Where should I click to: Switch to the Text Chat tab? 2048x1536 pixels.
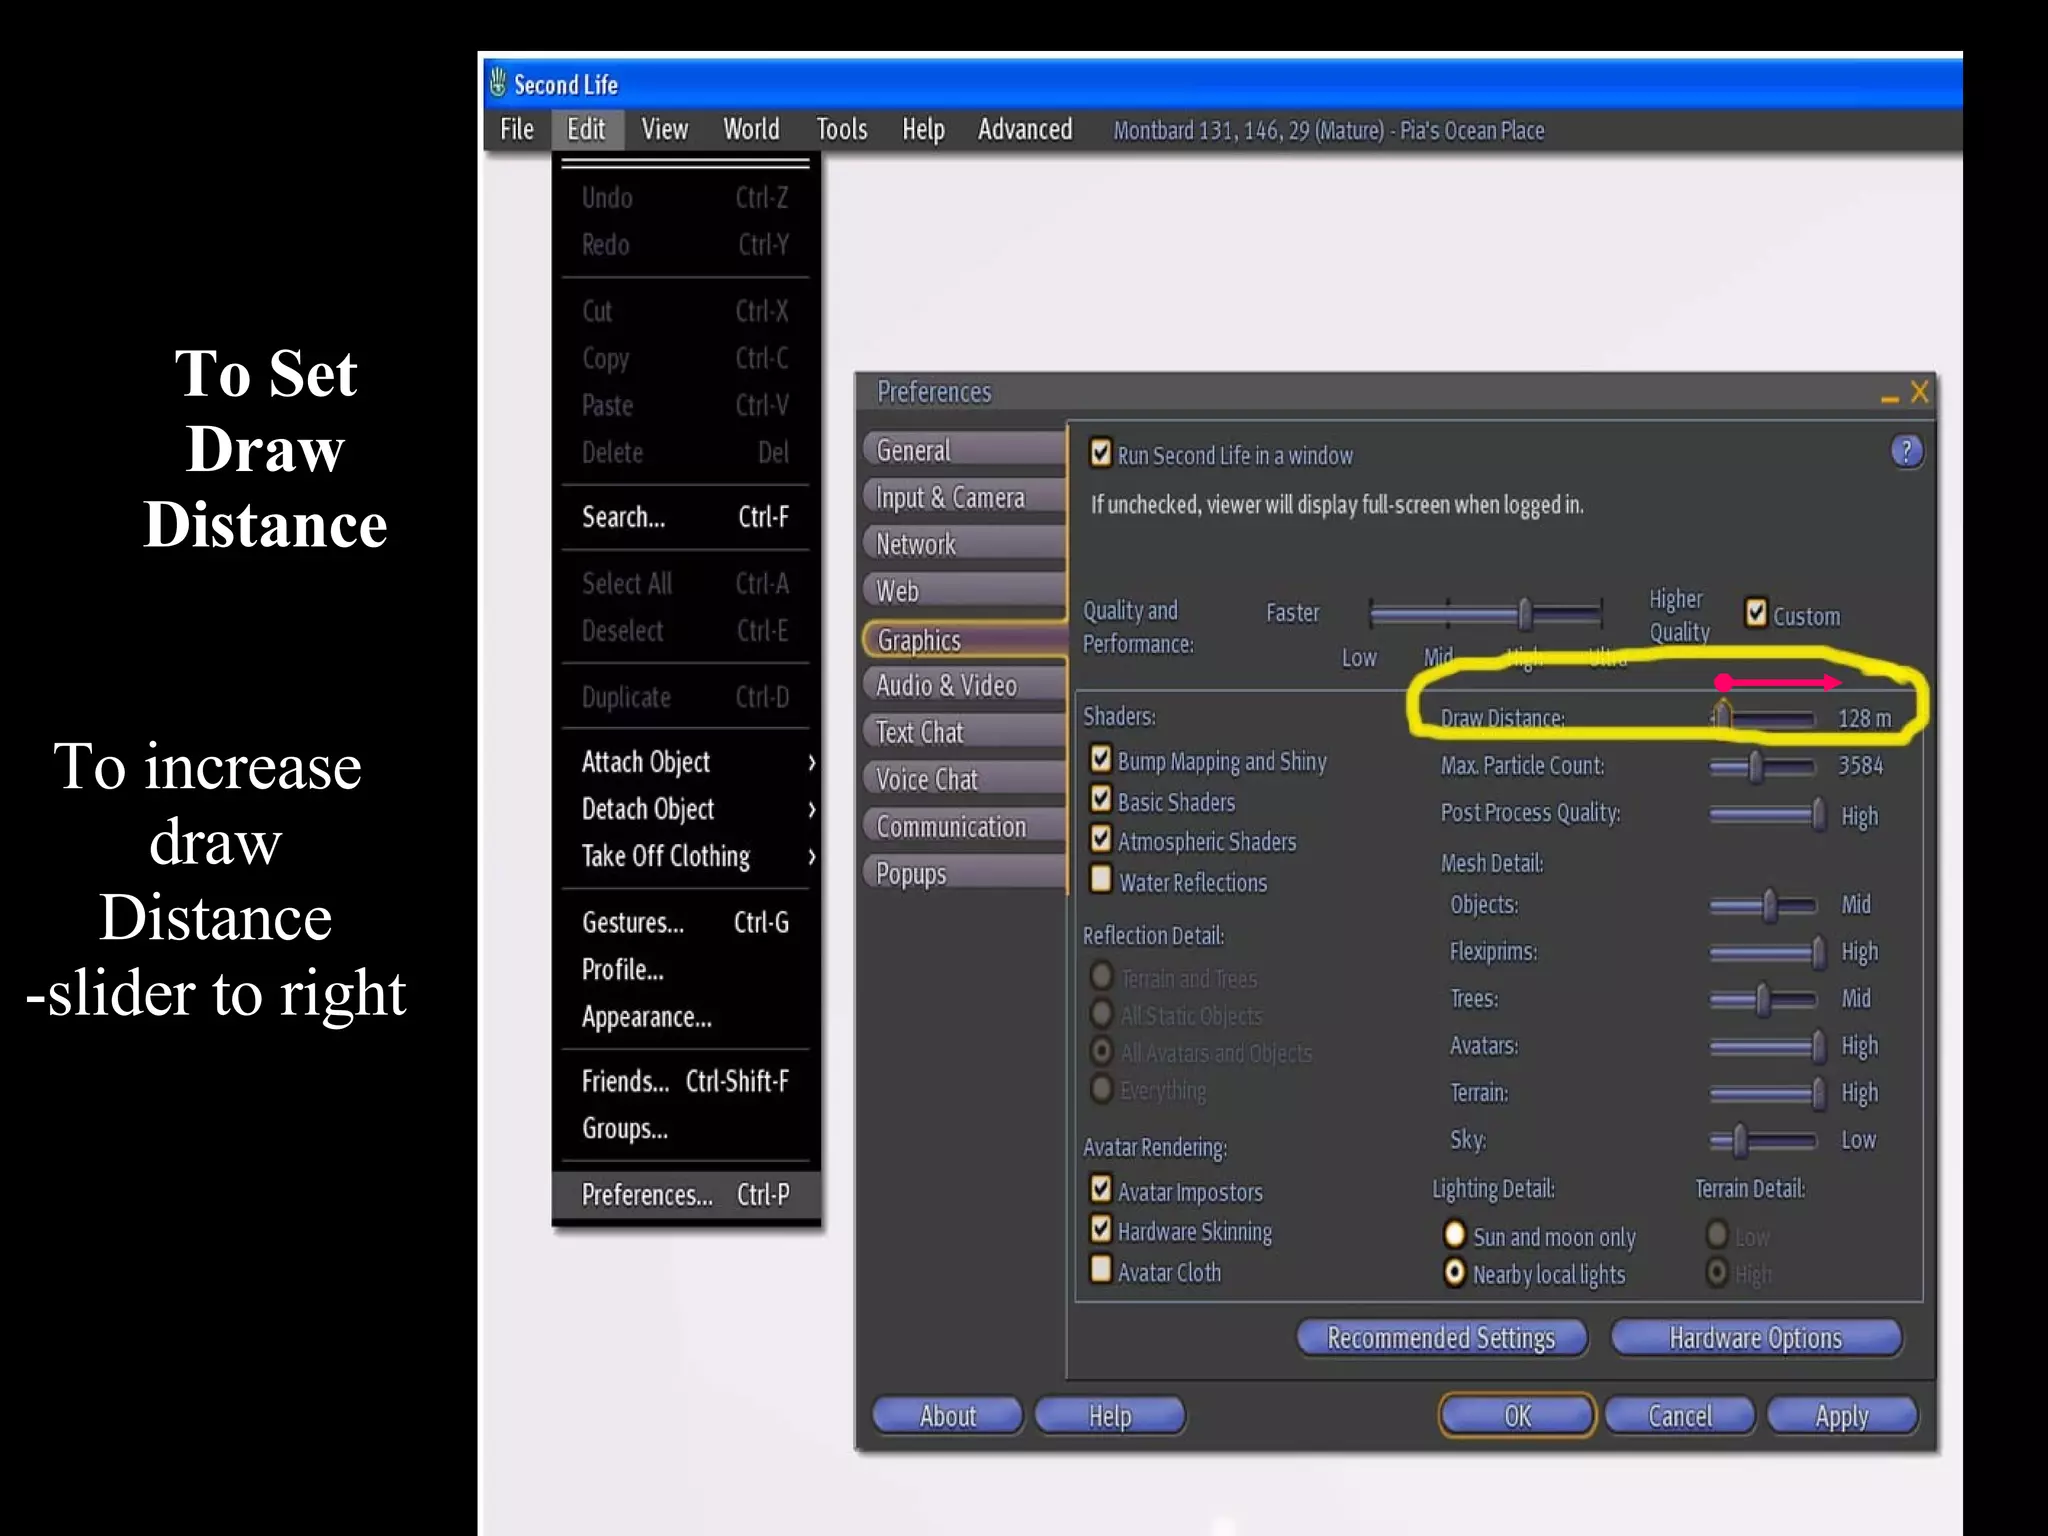(x=964, y=732)
